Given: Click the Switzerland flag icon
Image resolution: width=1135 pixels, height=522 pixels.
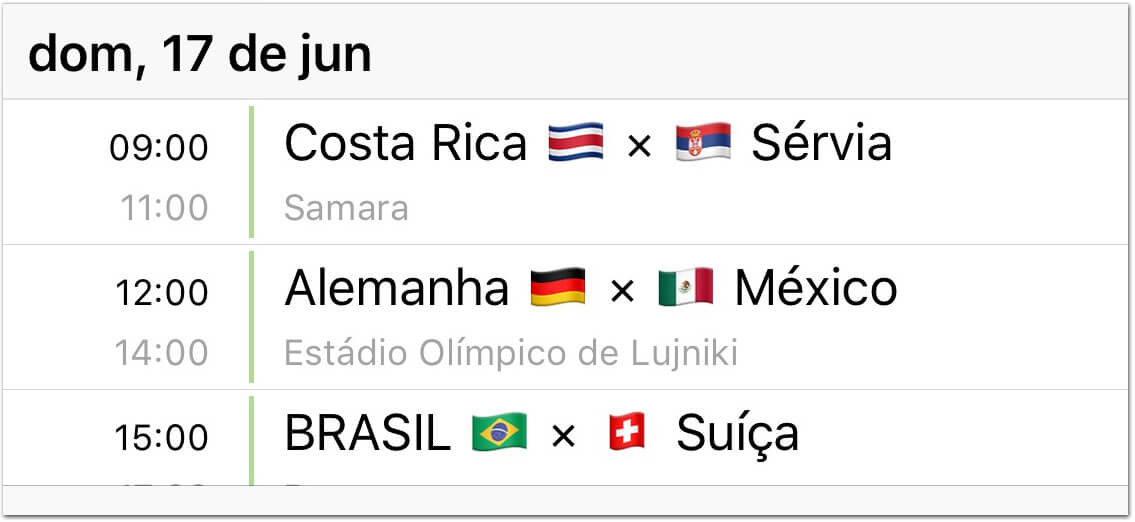Looking at the screenshot, I should 627,432.
